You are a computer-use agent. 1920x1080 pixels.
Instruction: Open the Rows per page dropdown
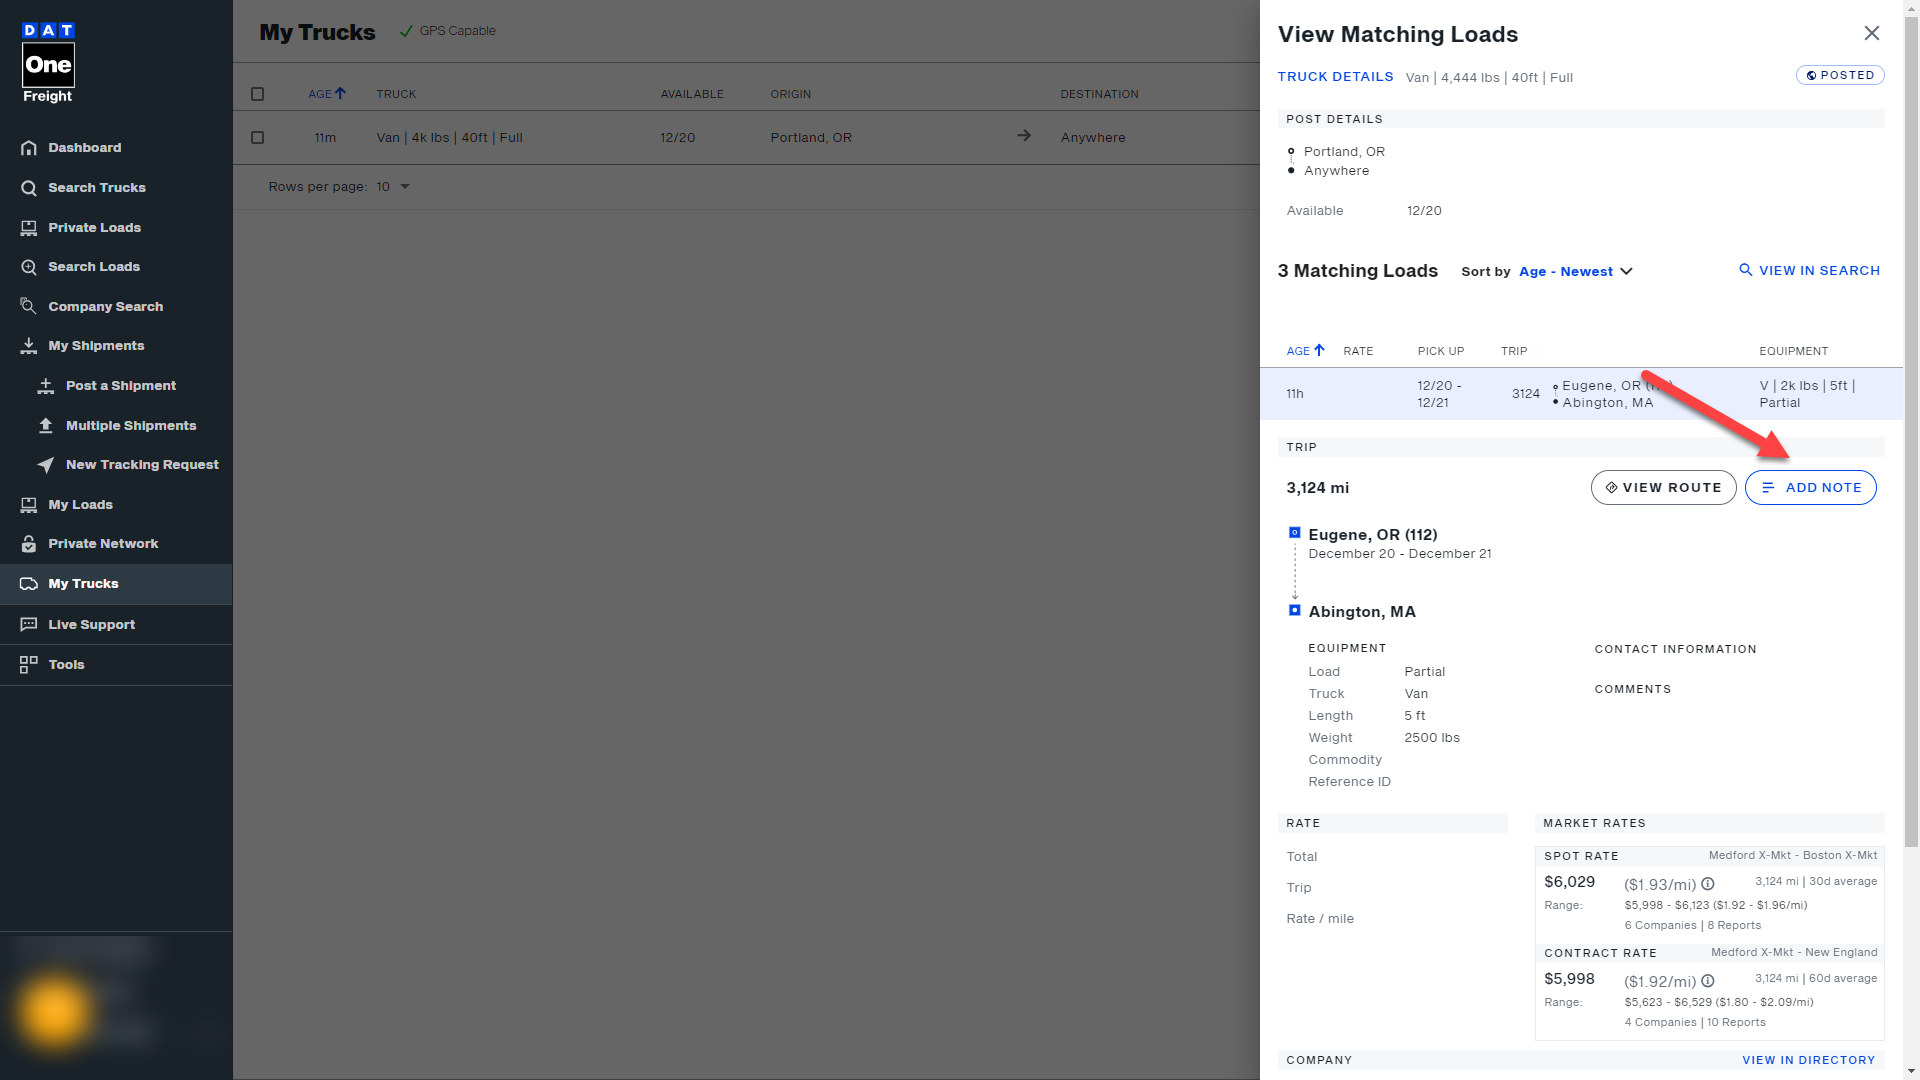point(394,187)
